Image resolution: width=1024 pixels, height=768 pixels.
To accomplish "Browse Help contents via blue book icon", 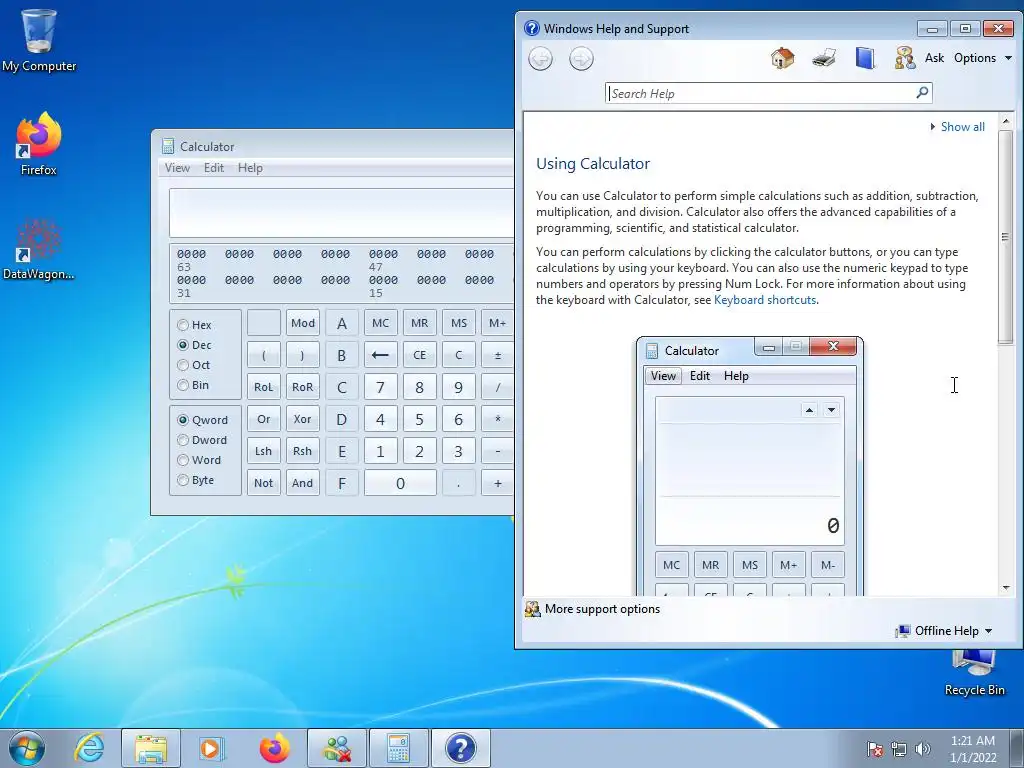I will (x=865, y=58).
